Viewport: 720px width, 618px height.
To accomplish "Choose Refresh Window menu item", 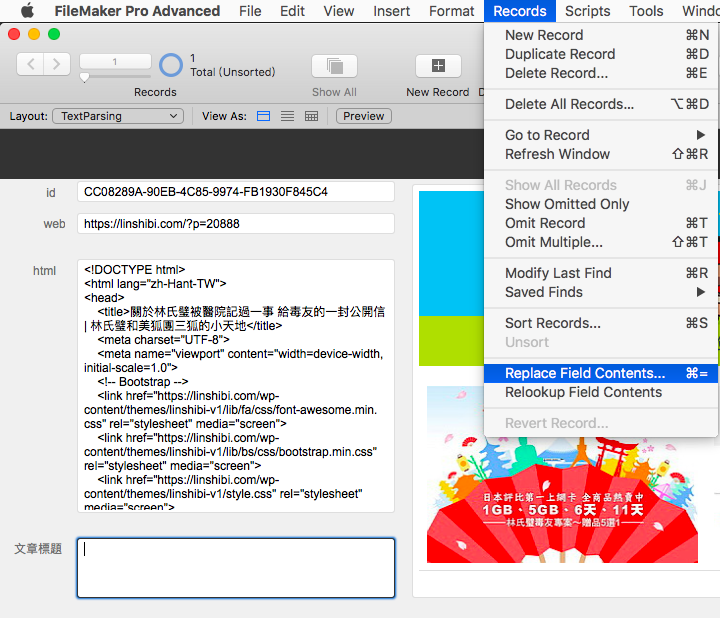I will [x=601, y=154].
